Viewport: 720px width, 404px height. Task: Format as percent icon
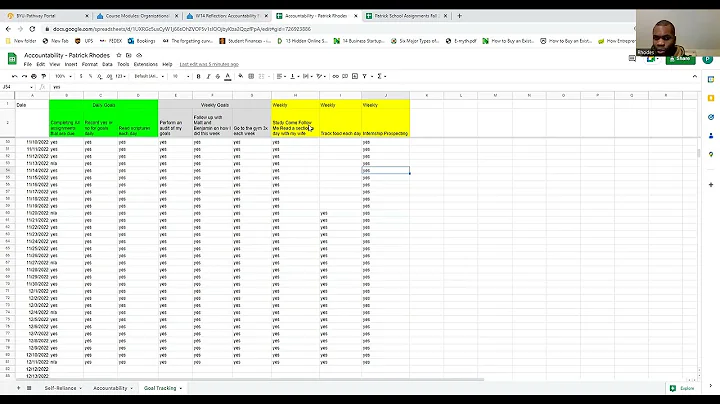90,76
